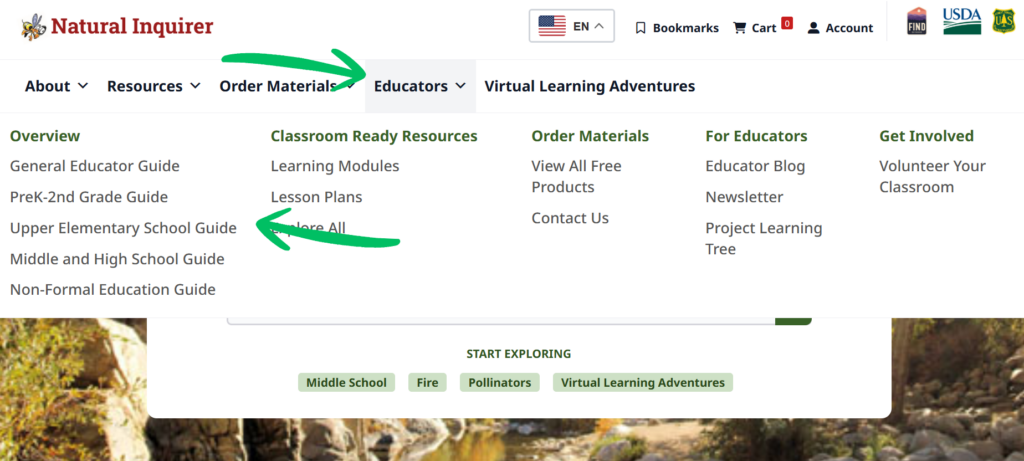Click the Natural Inquirer bee logo
This screenshot has width=1024, height=461.
(33, 27)
